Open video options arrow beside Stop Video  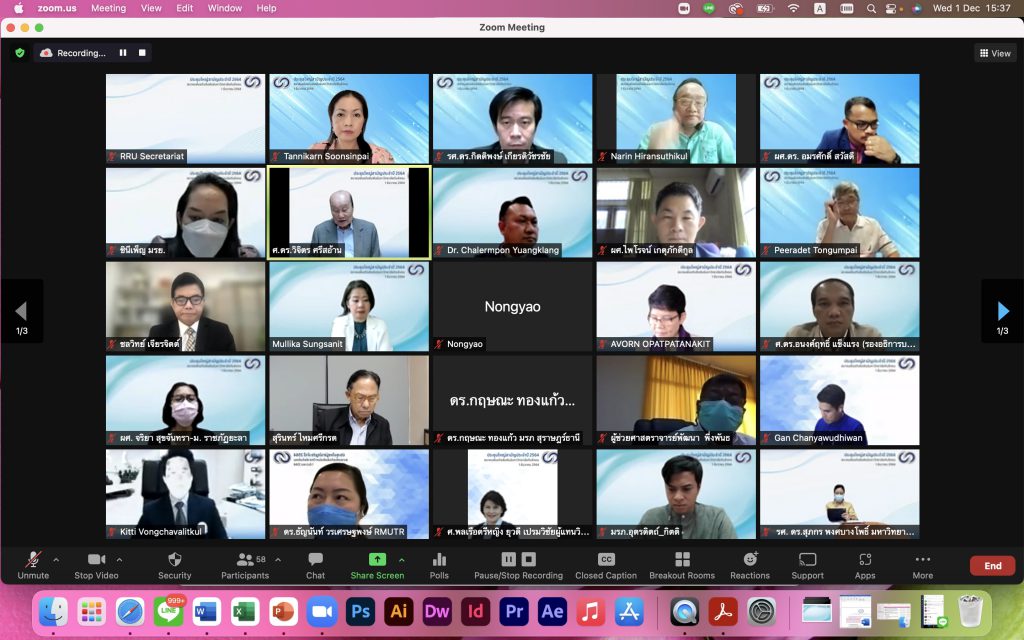click(119, 560)
